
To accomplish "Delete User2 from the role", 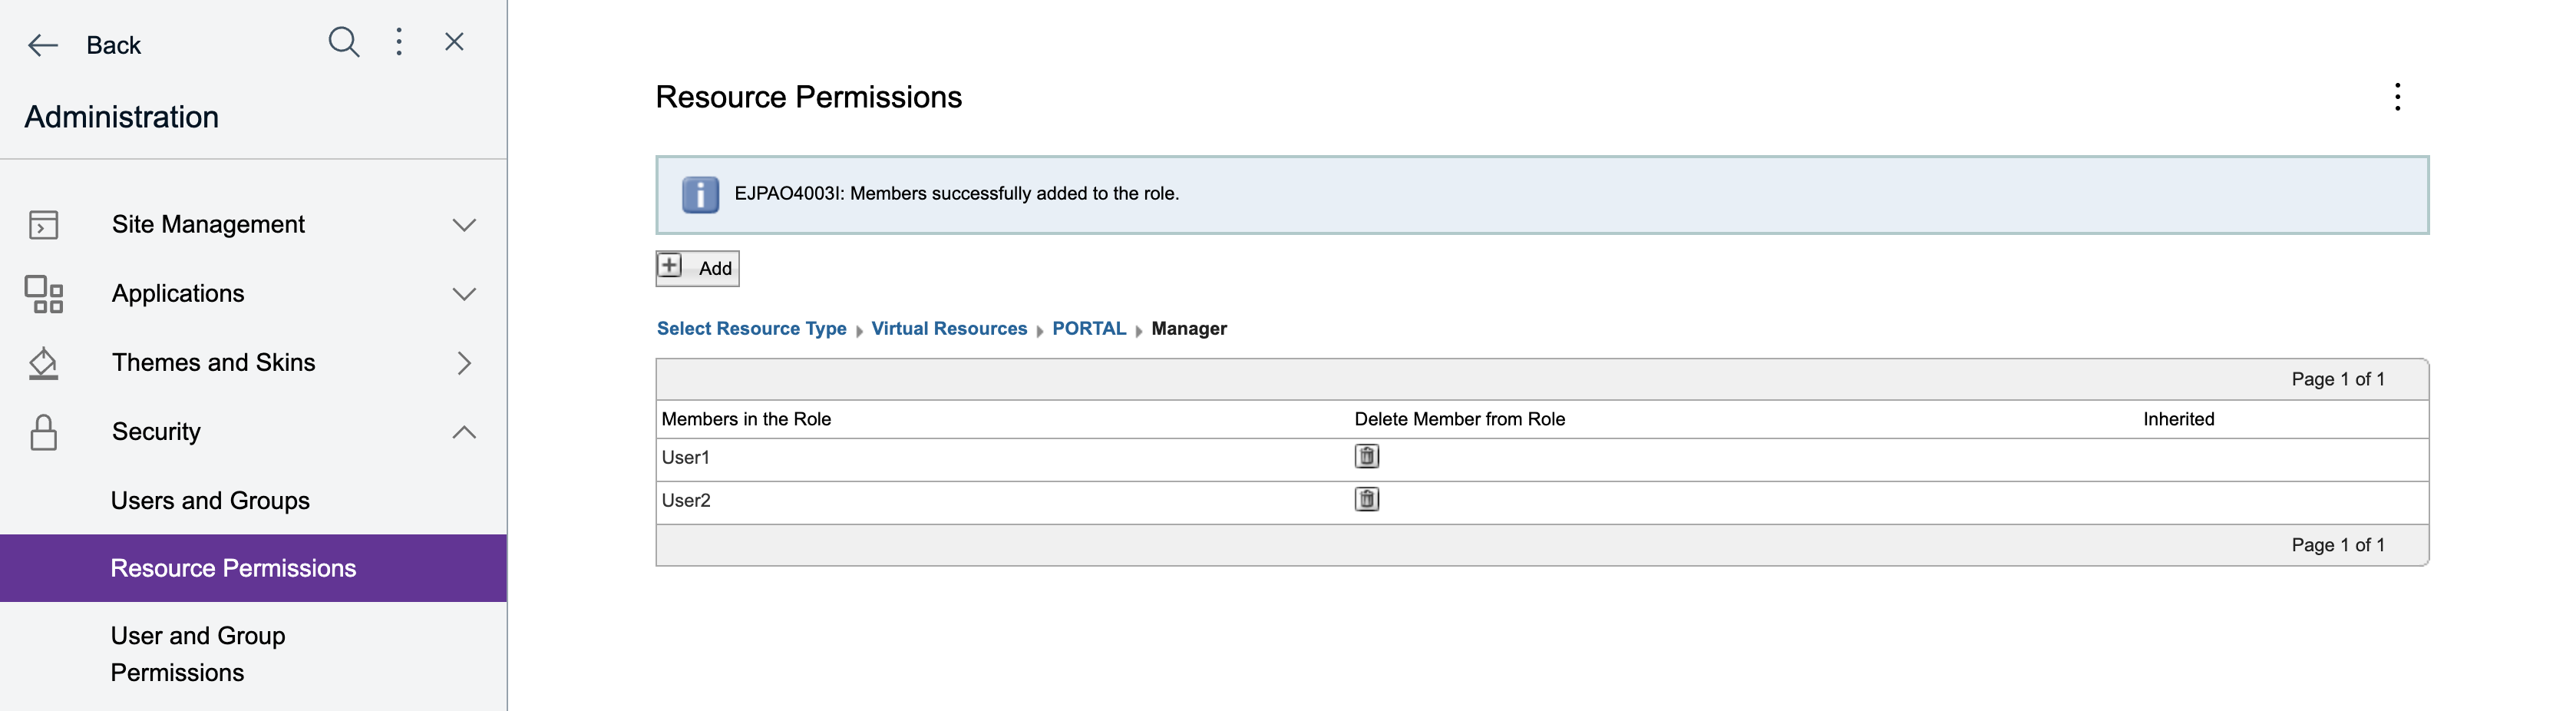I will click(1366, 500).
